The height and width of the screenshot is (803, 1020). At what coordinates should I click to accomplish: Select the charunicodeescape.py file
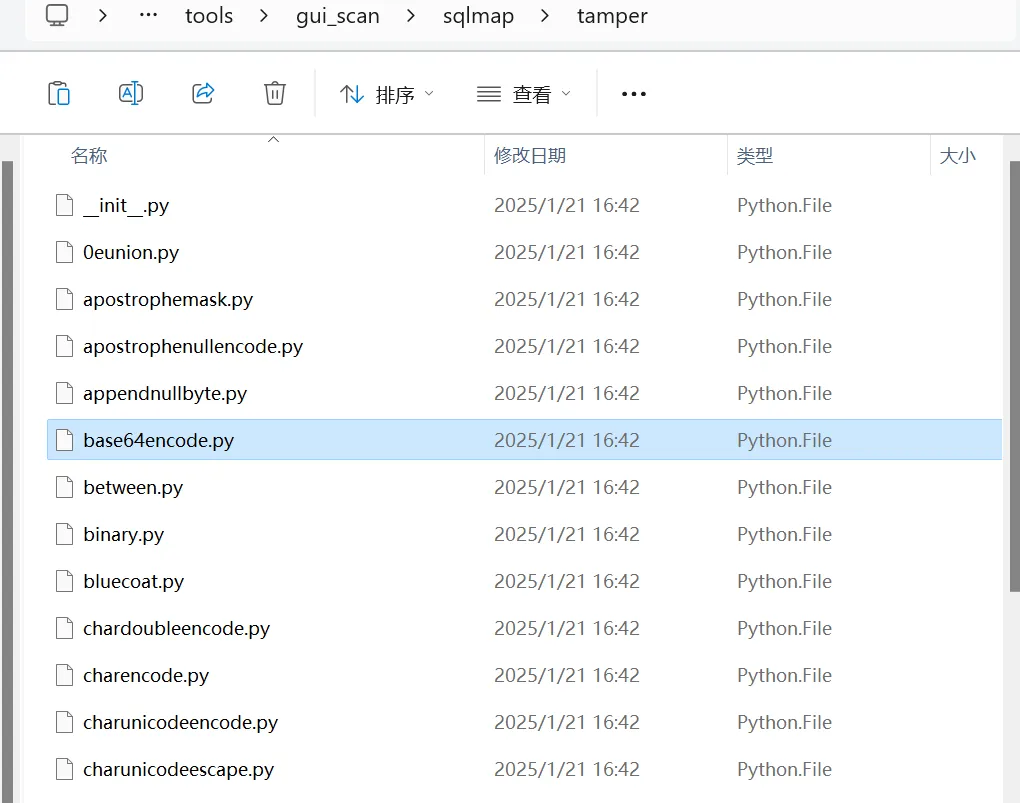pos(178,770)
